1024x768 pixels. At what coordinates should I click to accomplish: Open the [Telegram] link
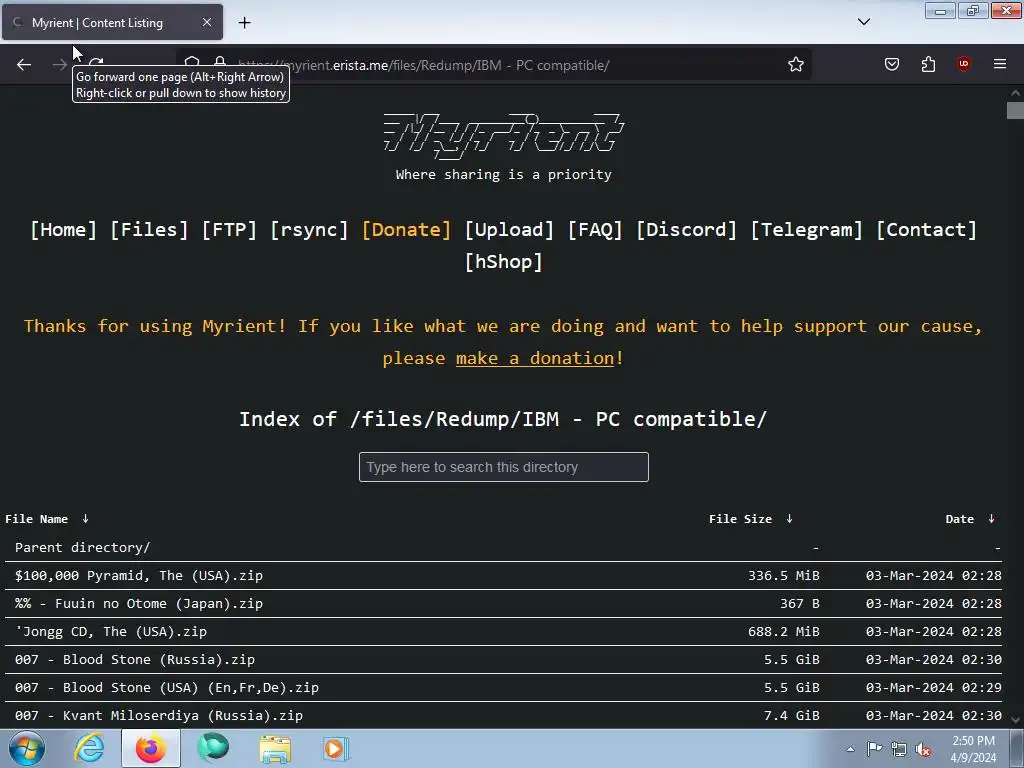(x=807, y=230)
